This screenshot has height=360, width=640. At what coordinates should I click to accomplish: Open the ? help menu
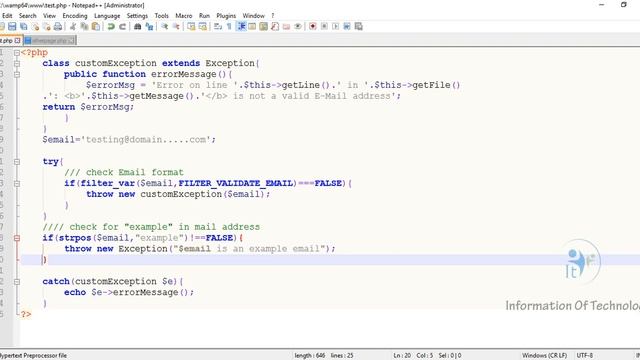click(273, 16)
